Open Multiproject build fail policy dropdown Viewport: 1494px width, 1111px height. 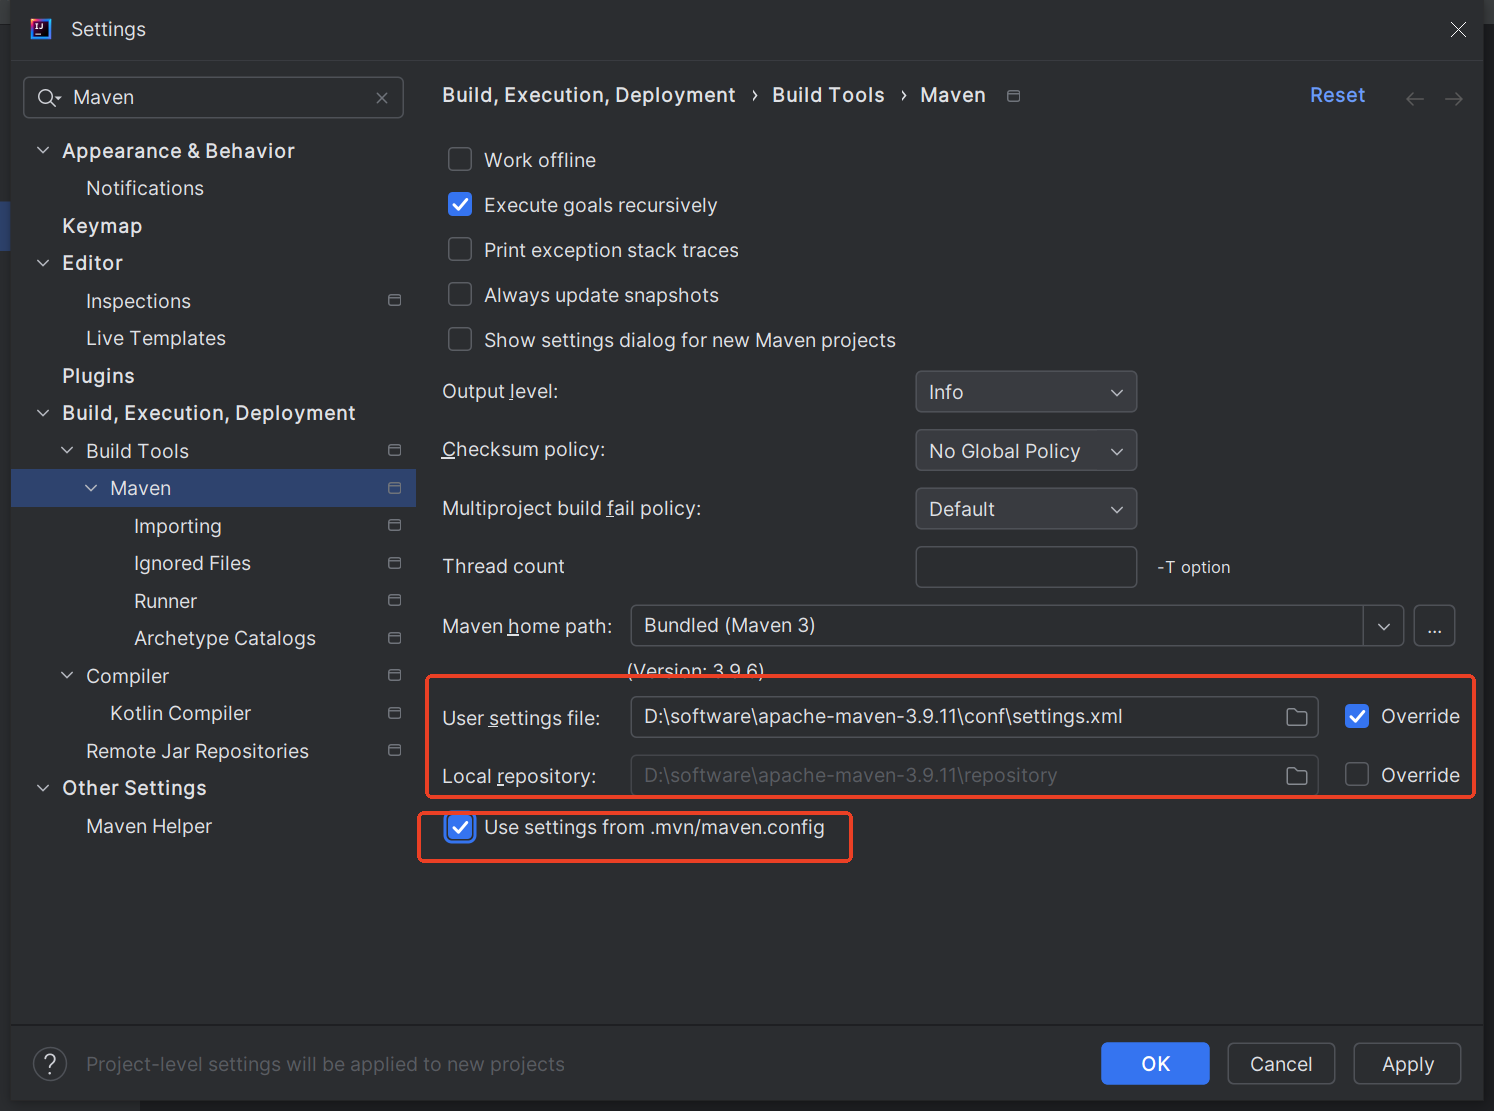(x=1026, y=509)
